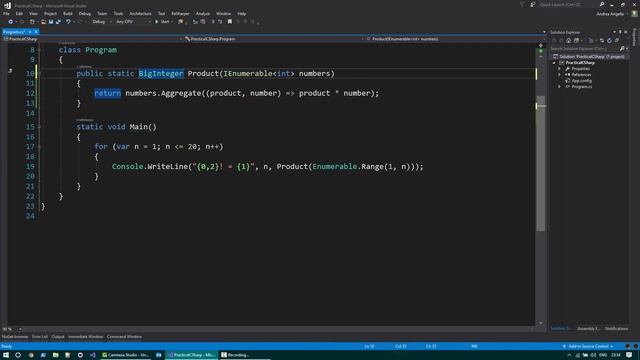Viewport: 640px width, 360px height.
Task: Click the green Start debugging button
Action: pyautogui.click(x=162, y=22)
